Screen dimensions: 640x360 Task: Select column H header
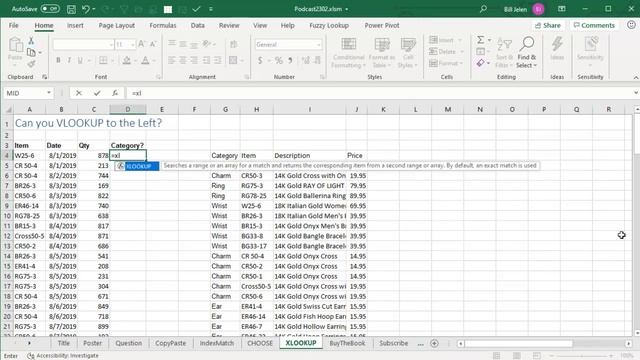pyautogui.click(x=256, y=109)
